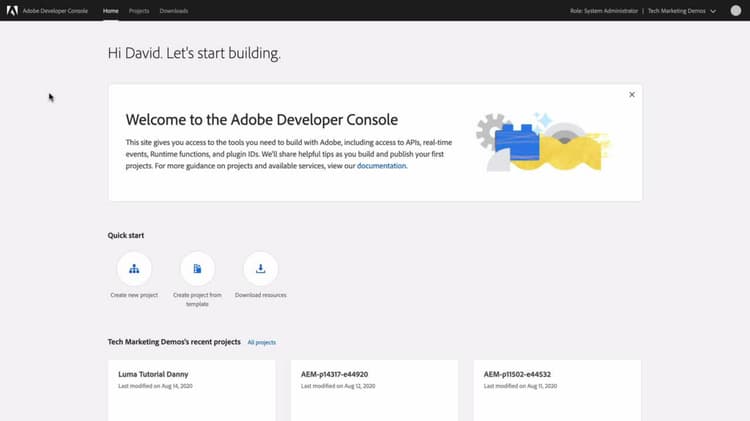Viewport: 750px width, 421px height.
Task: Click the Create new project icon
Action: point(134,269)
